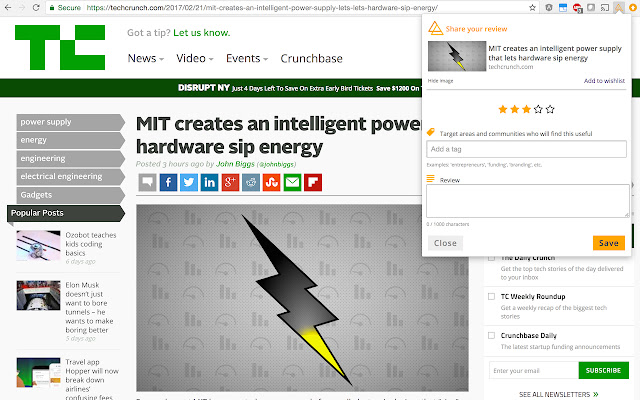This screenshot has width=640, height=400.
Task: Save the review
Action: [609, 243]
